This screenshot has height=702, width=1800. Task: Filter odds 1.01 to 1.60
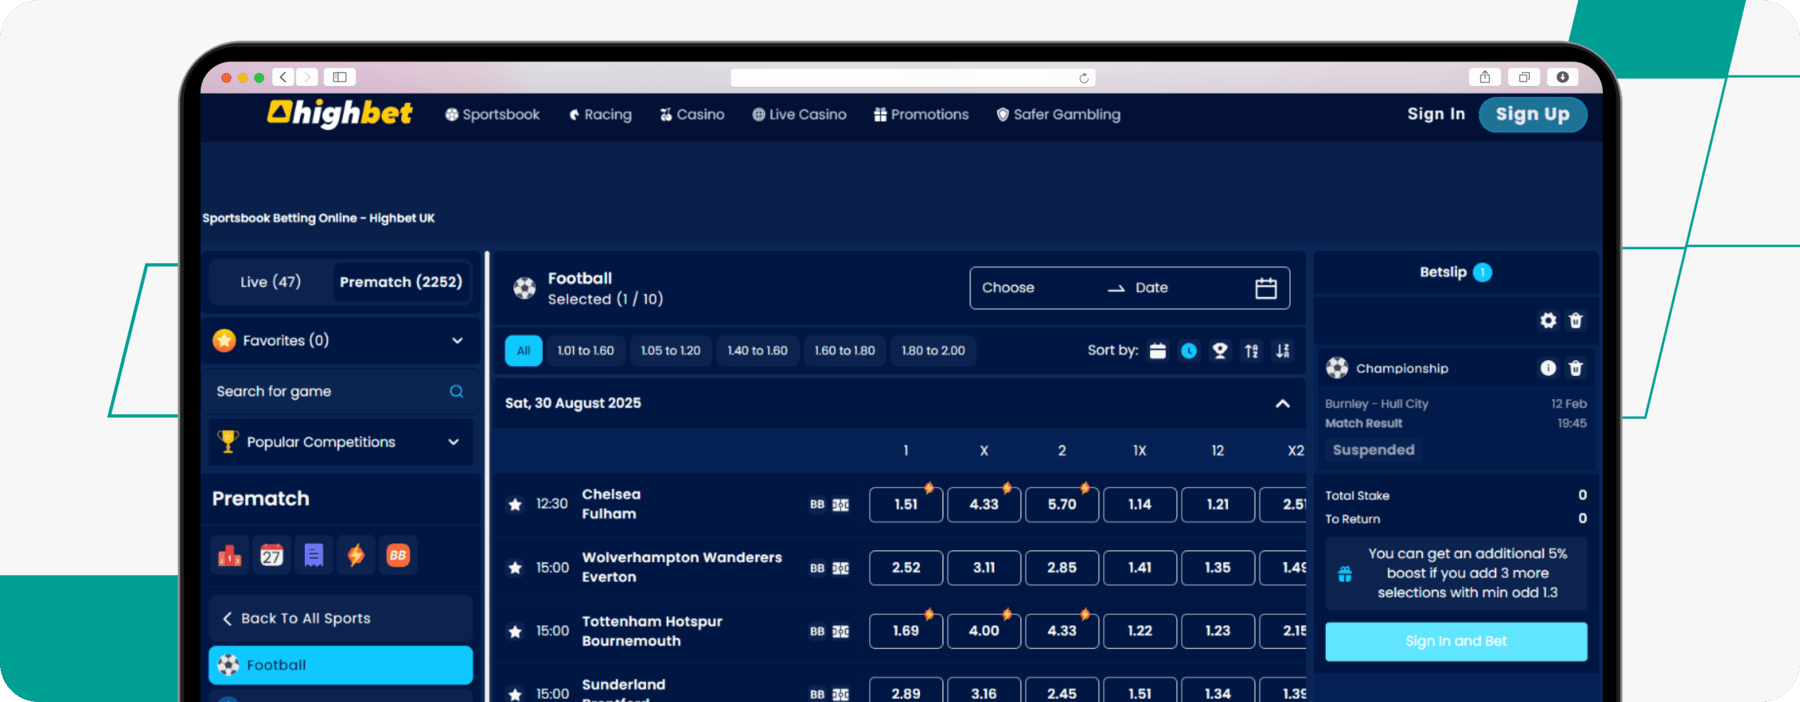click(586, 351)
